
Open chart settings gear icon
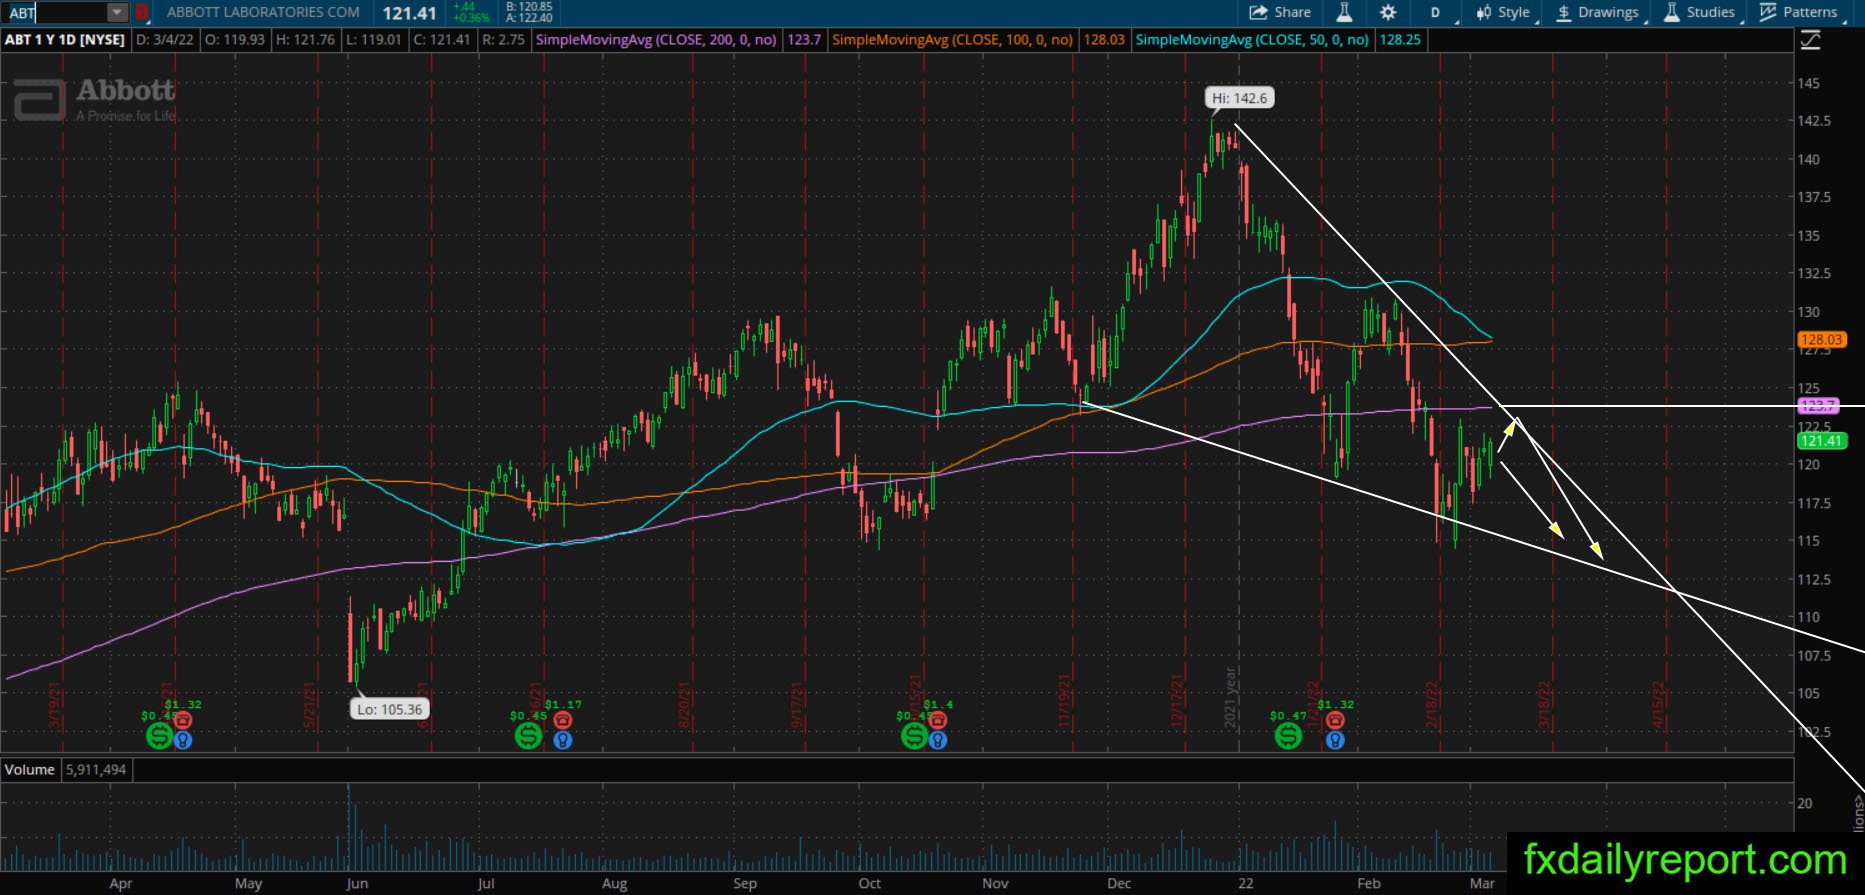pyautogui.click(x=1388, y=13)
